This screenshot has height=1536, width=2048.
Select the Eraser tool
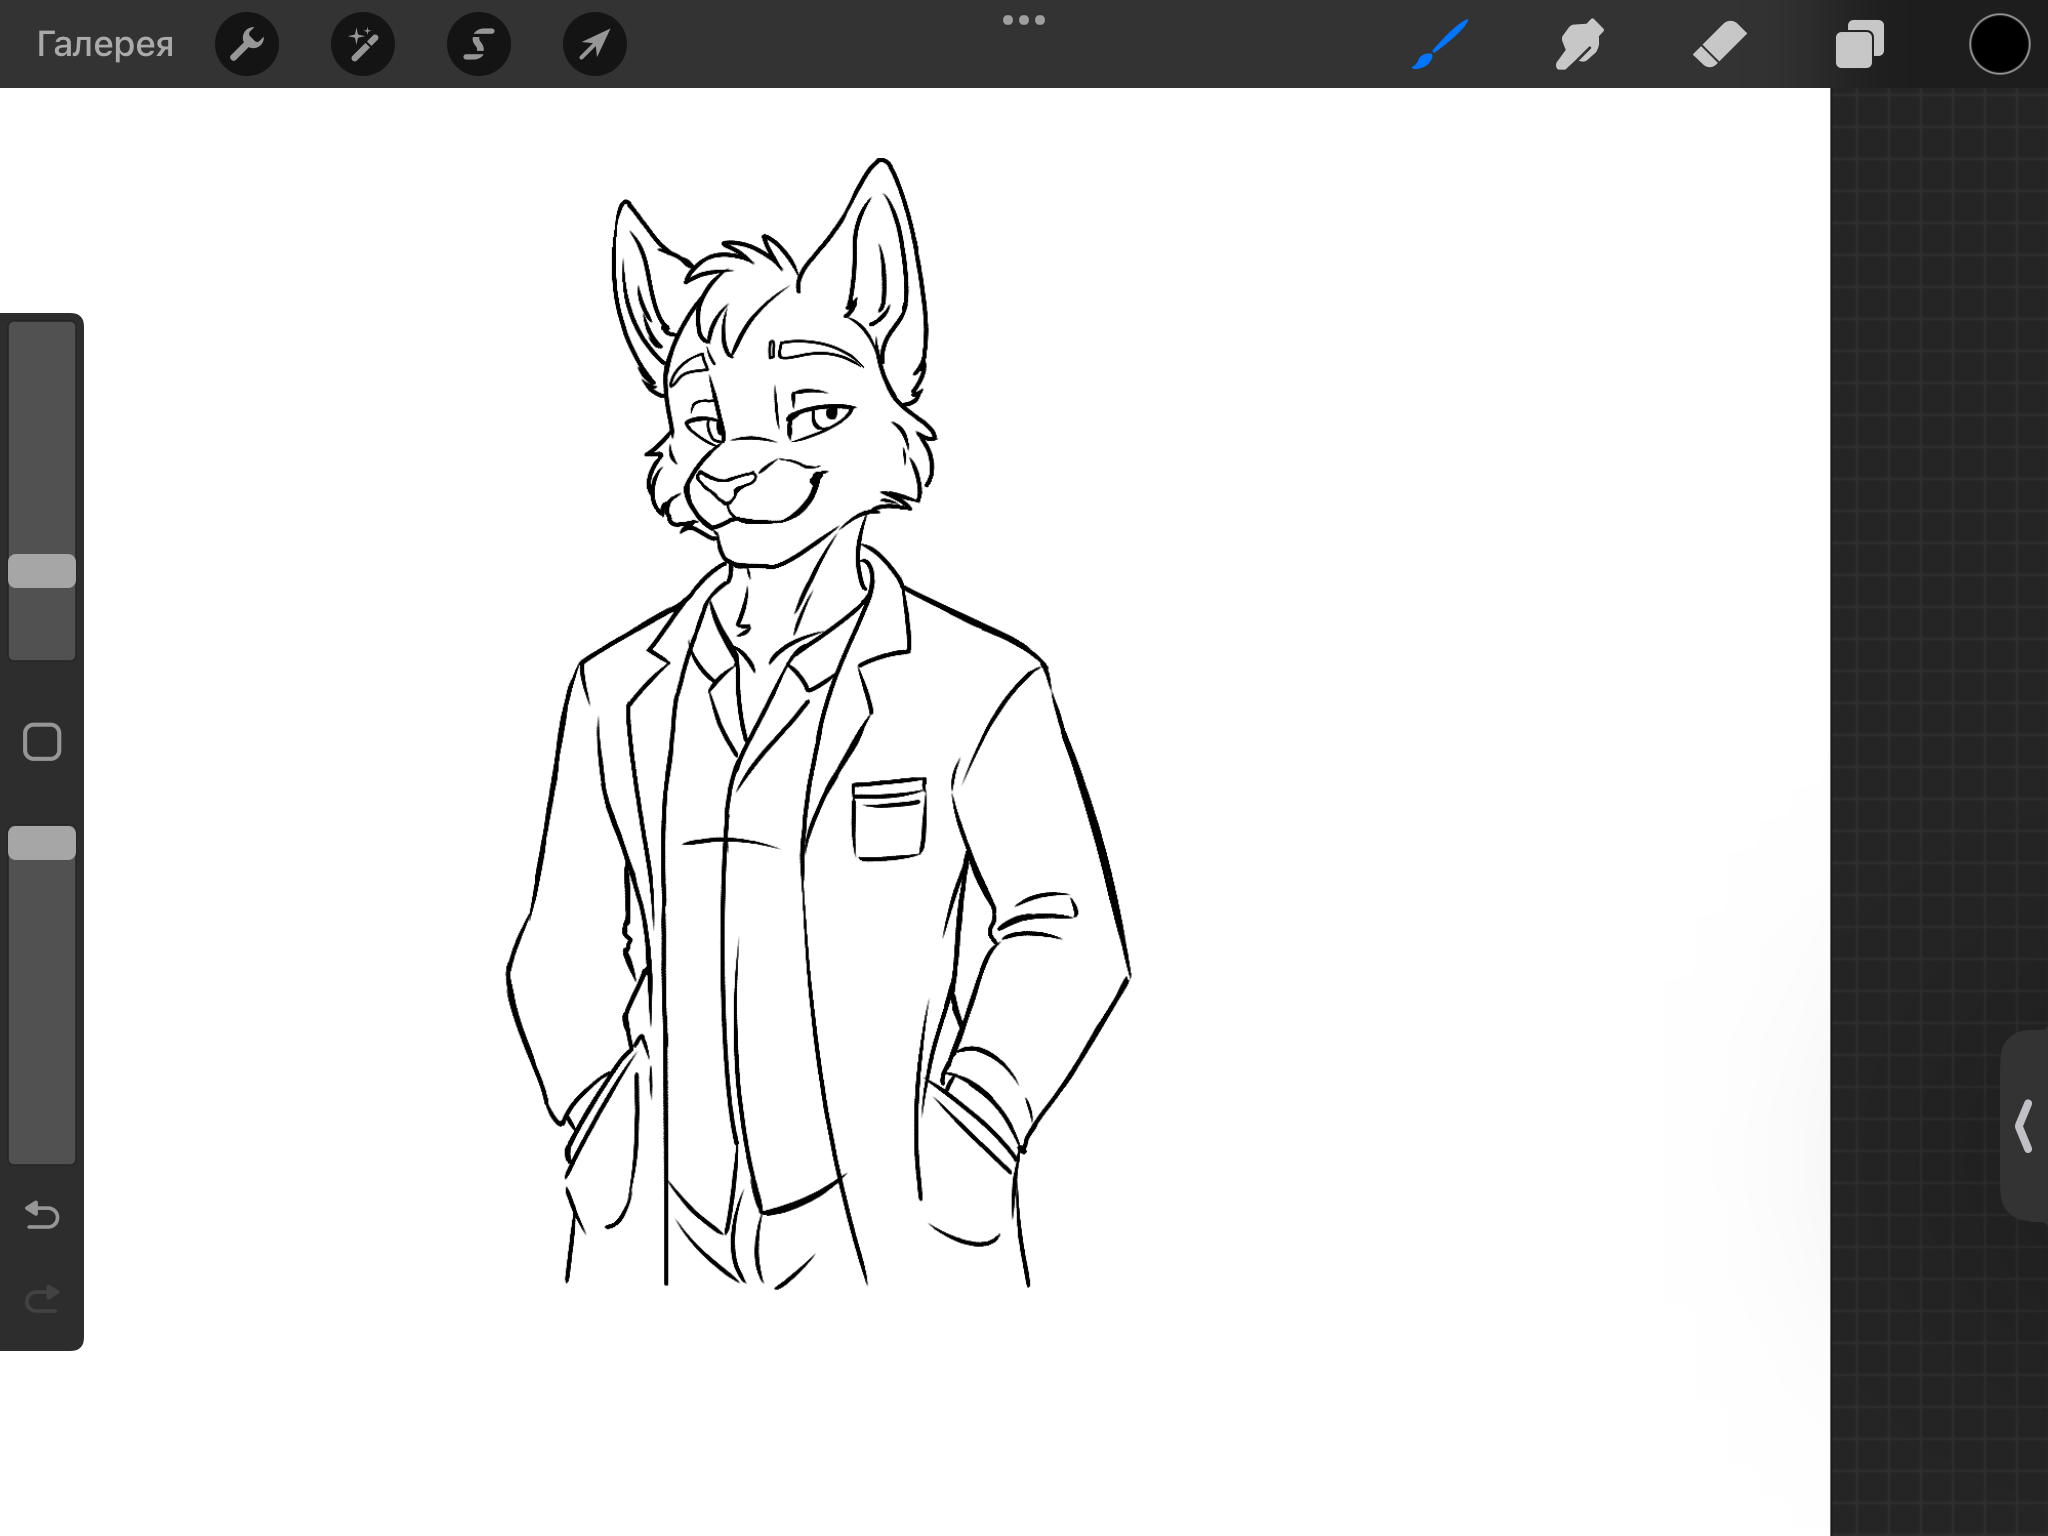click(1719, 44)
